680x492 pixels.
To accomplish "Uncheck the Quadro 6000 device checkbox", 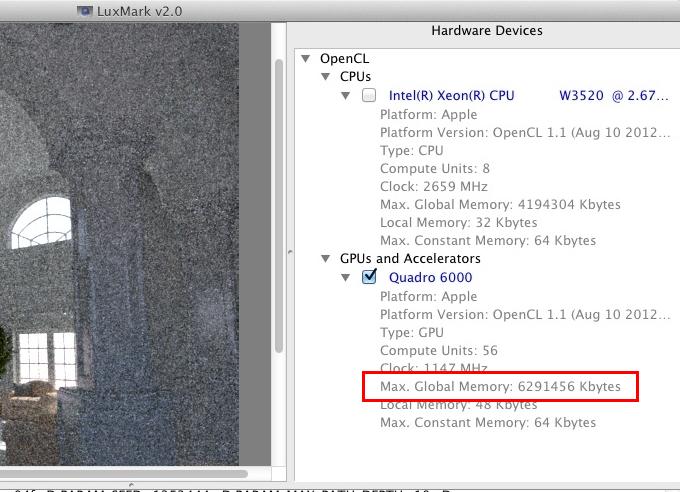I will pos(369,276).
